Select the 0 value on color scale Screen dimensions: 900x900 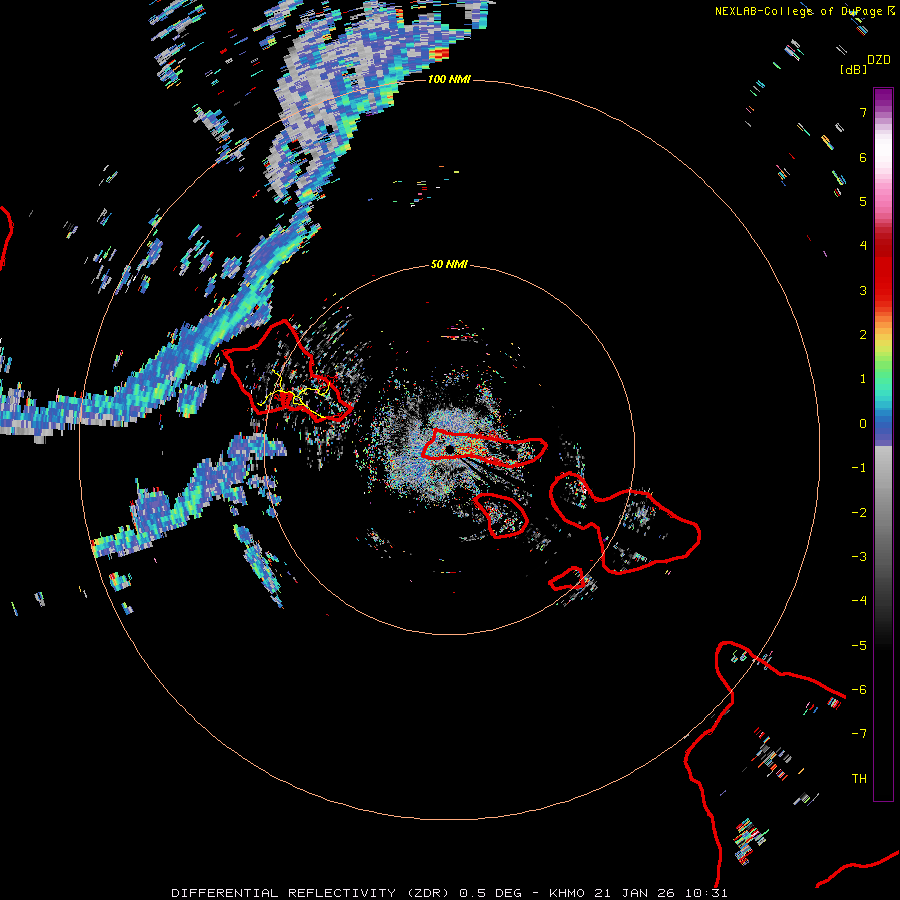pos(863,424)
